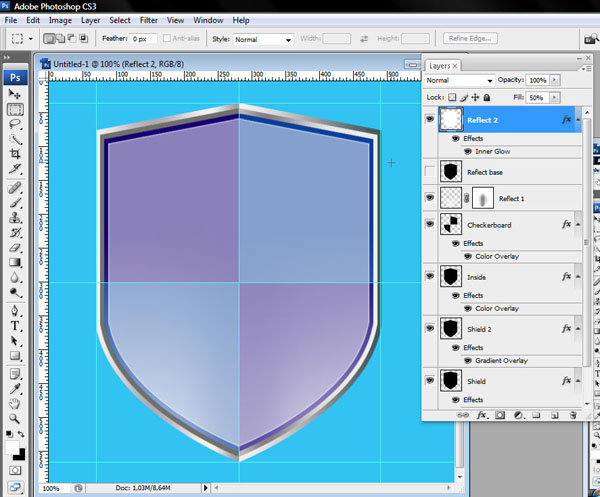The image size is (600, 497).
Task: Open the File menu
Action: (11, 20)
